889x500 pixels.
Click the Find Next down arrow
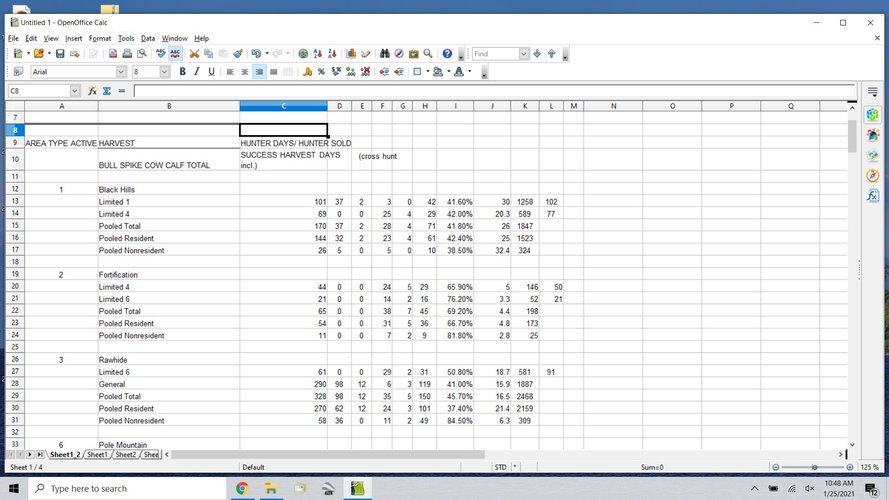(537, 53)
